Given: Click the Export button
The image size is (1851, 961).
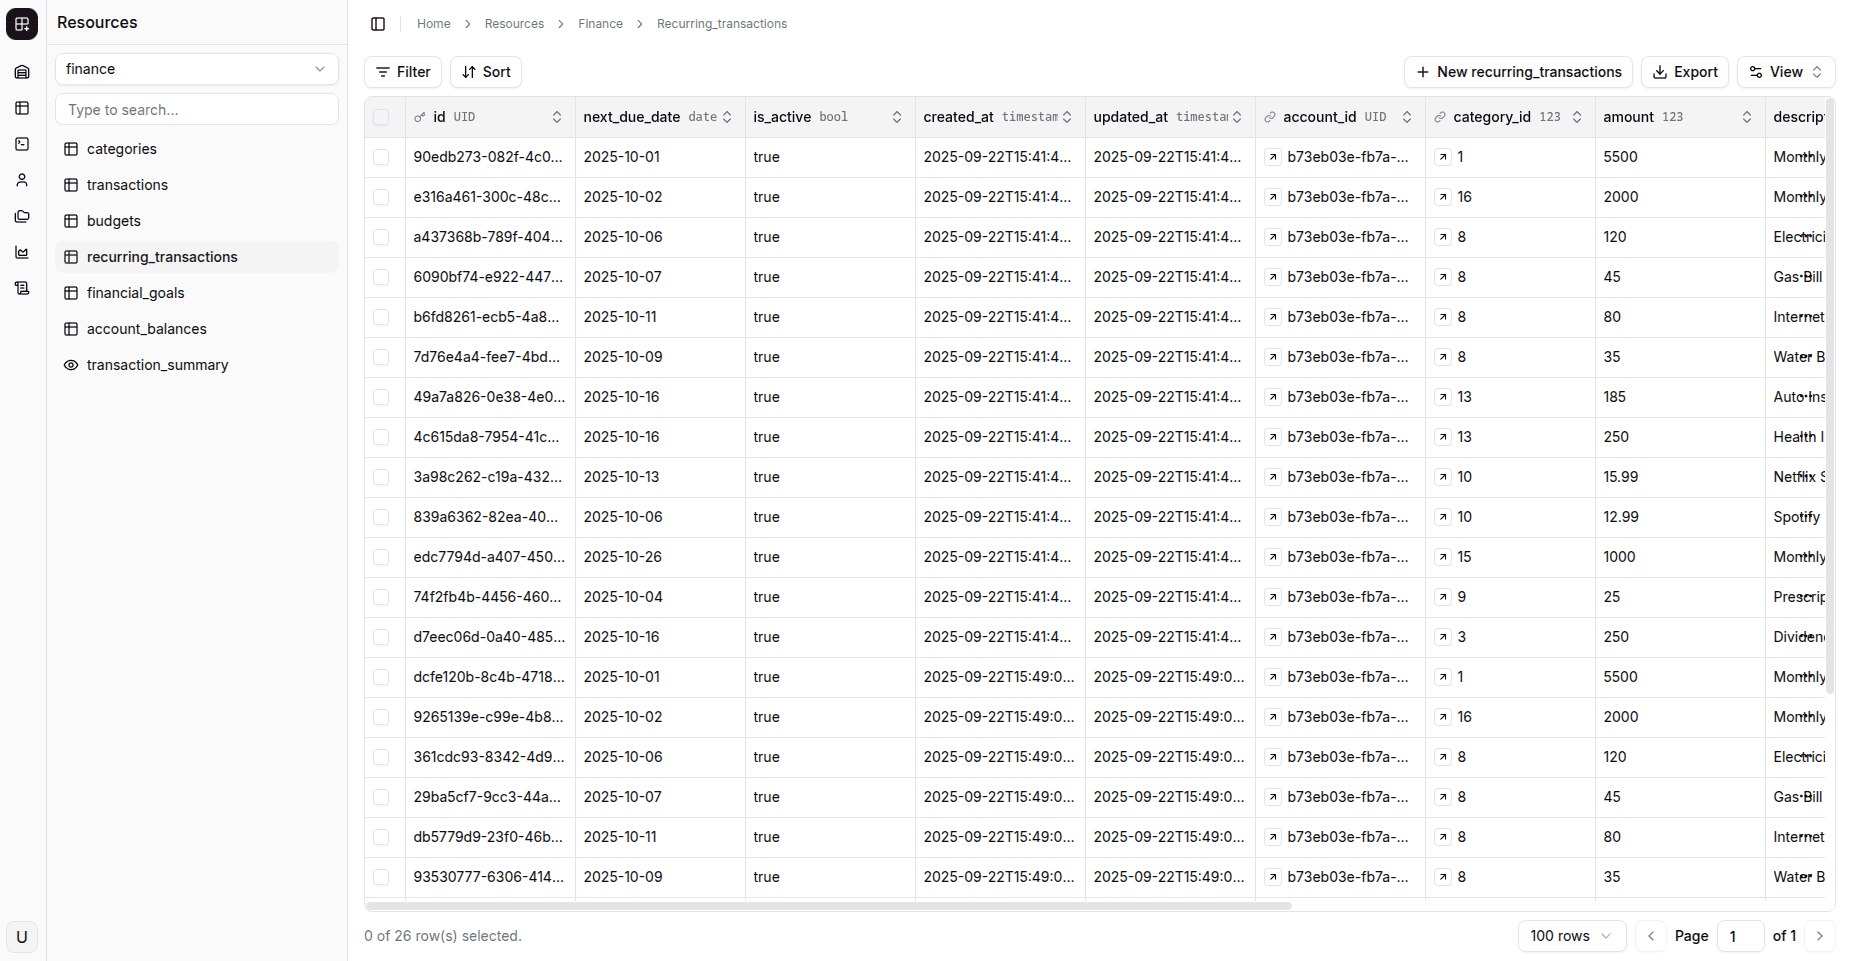Looking at the screenshot, I should (1685, 72).
